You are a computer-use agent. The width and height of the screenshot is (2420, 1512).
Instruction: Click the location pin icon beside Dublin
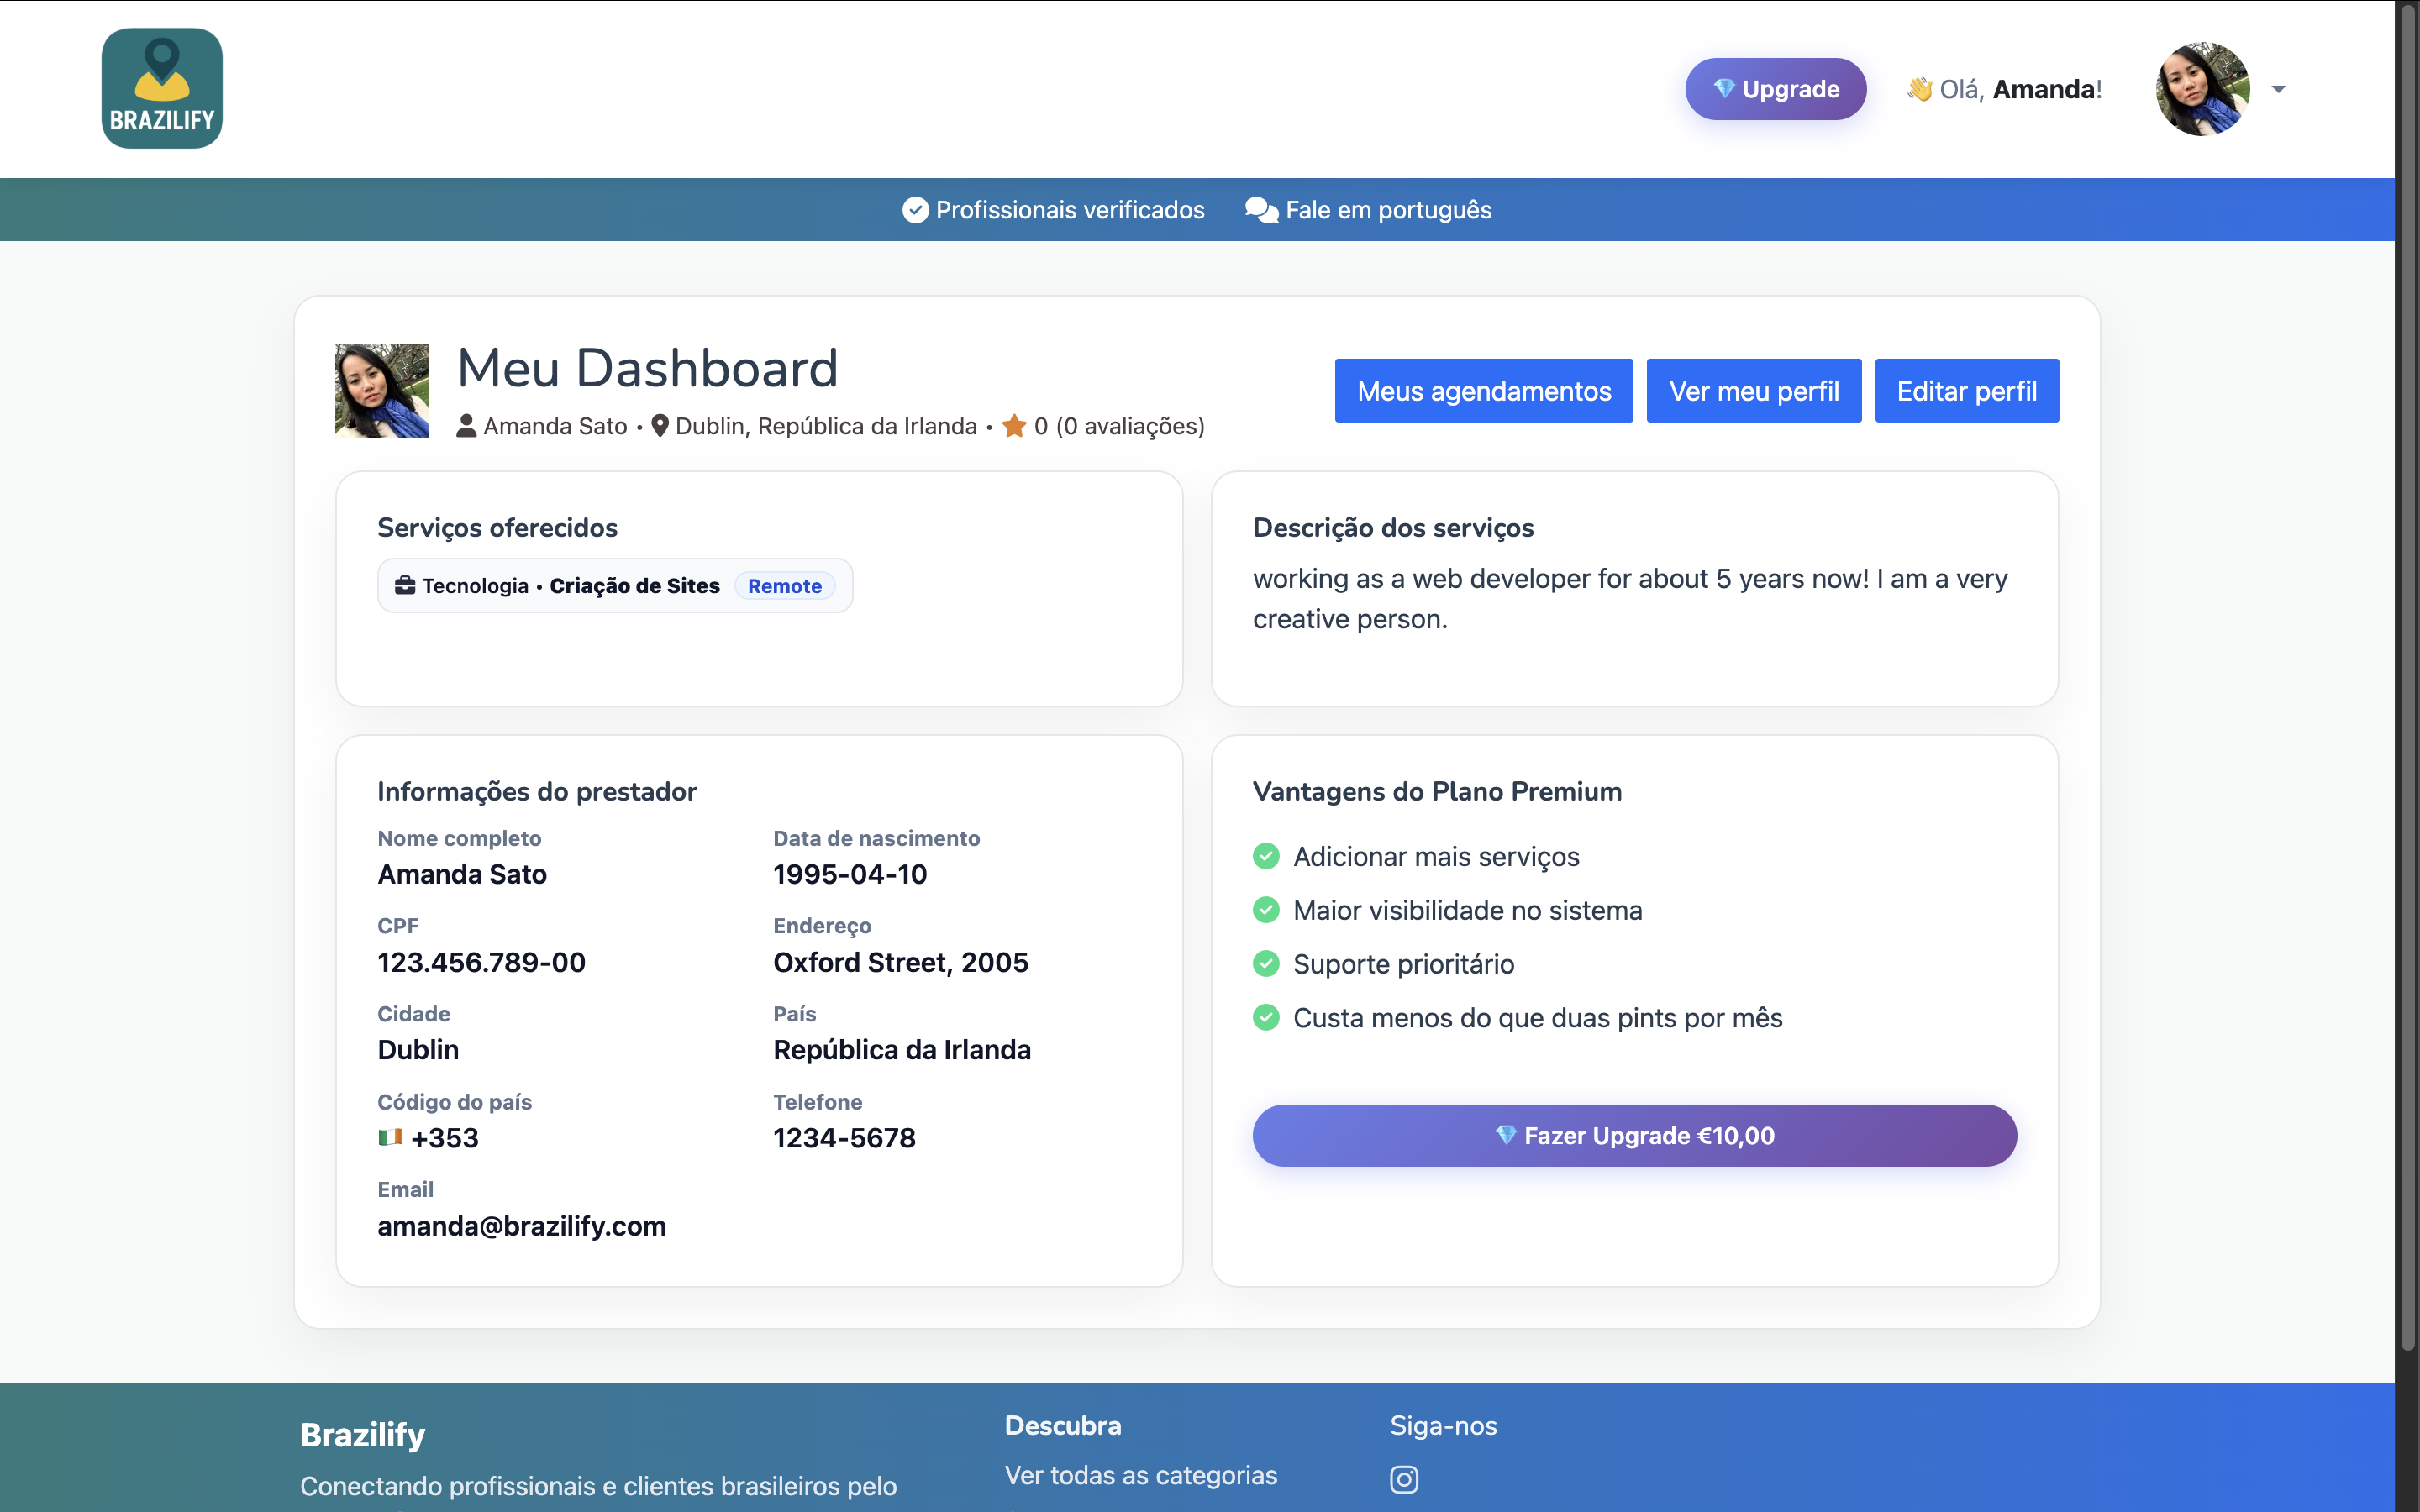(660, 426)
